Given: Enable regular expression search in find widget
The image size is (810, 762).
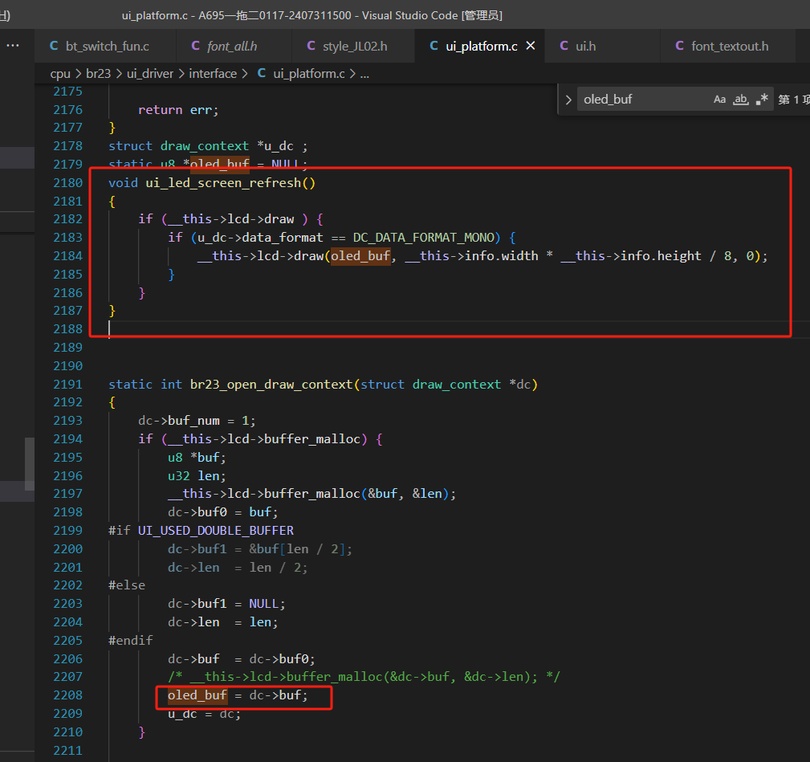Looking at the screenshot, I should tap(762, 99).
